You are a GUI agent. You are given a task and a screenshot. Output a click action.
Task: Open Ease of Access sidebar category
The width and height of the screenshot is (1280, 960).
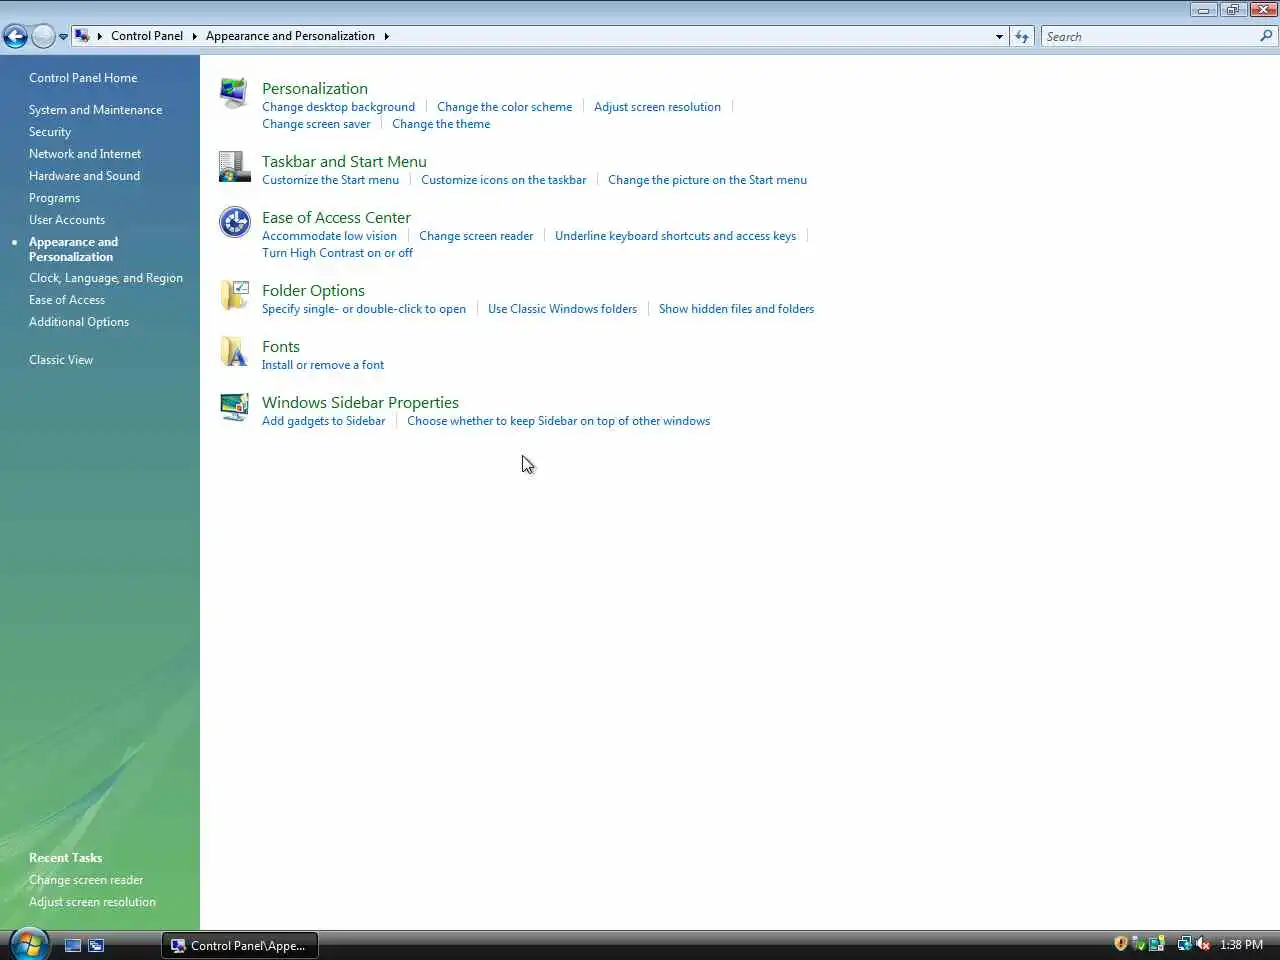[x=67, y=300]
